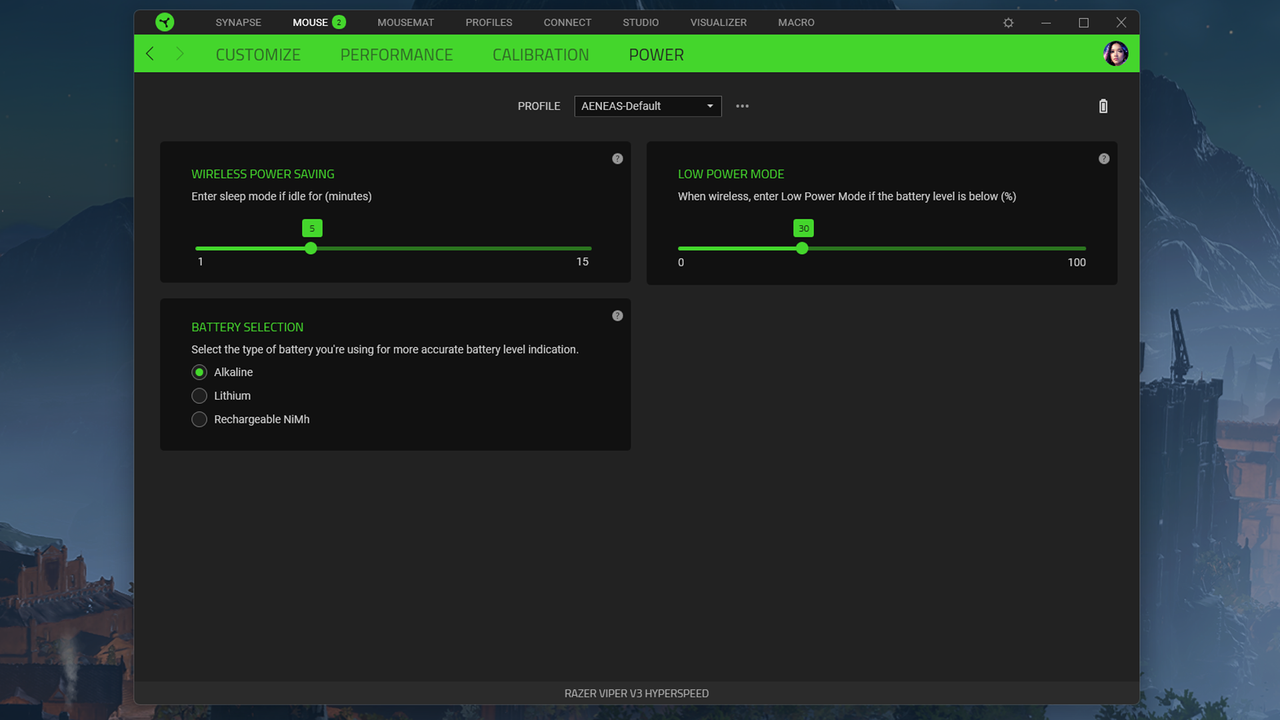1280x720 pixels.
Task: Open profile options three-dot menu
Action: point(742,106)
